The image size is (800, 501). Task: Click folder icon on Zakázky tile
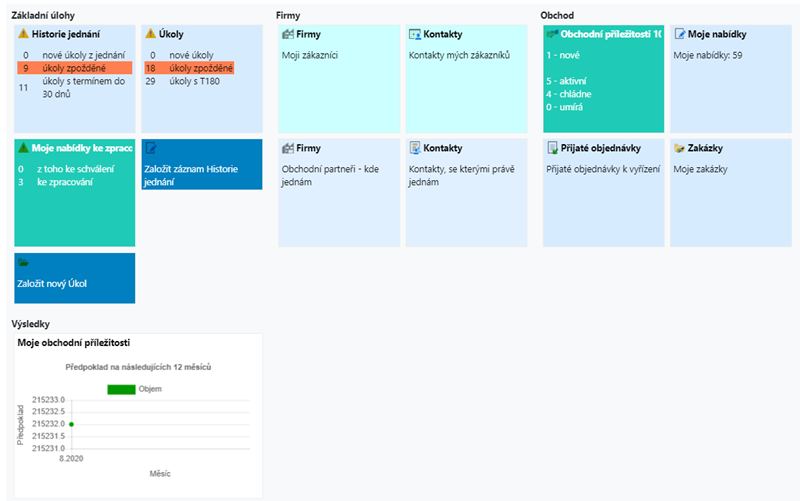pyautogui.click(x=679, y=148)
